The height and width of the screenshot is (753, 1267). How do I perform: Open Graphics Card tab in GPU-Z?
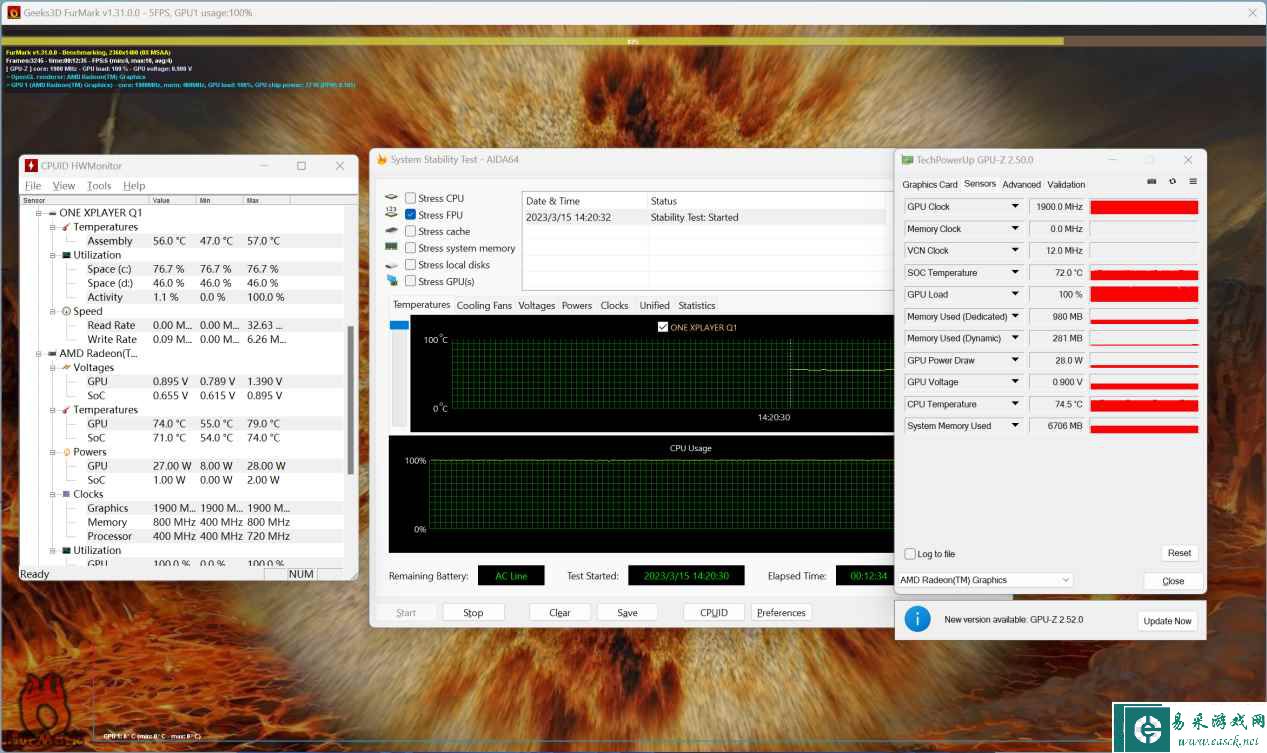click(930, 185)
